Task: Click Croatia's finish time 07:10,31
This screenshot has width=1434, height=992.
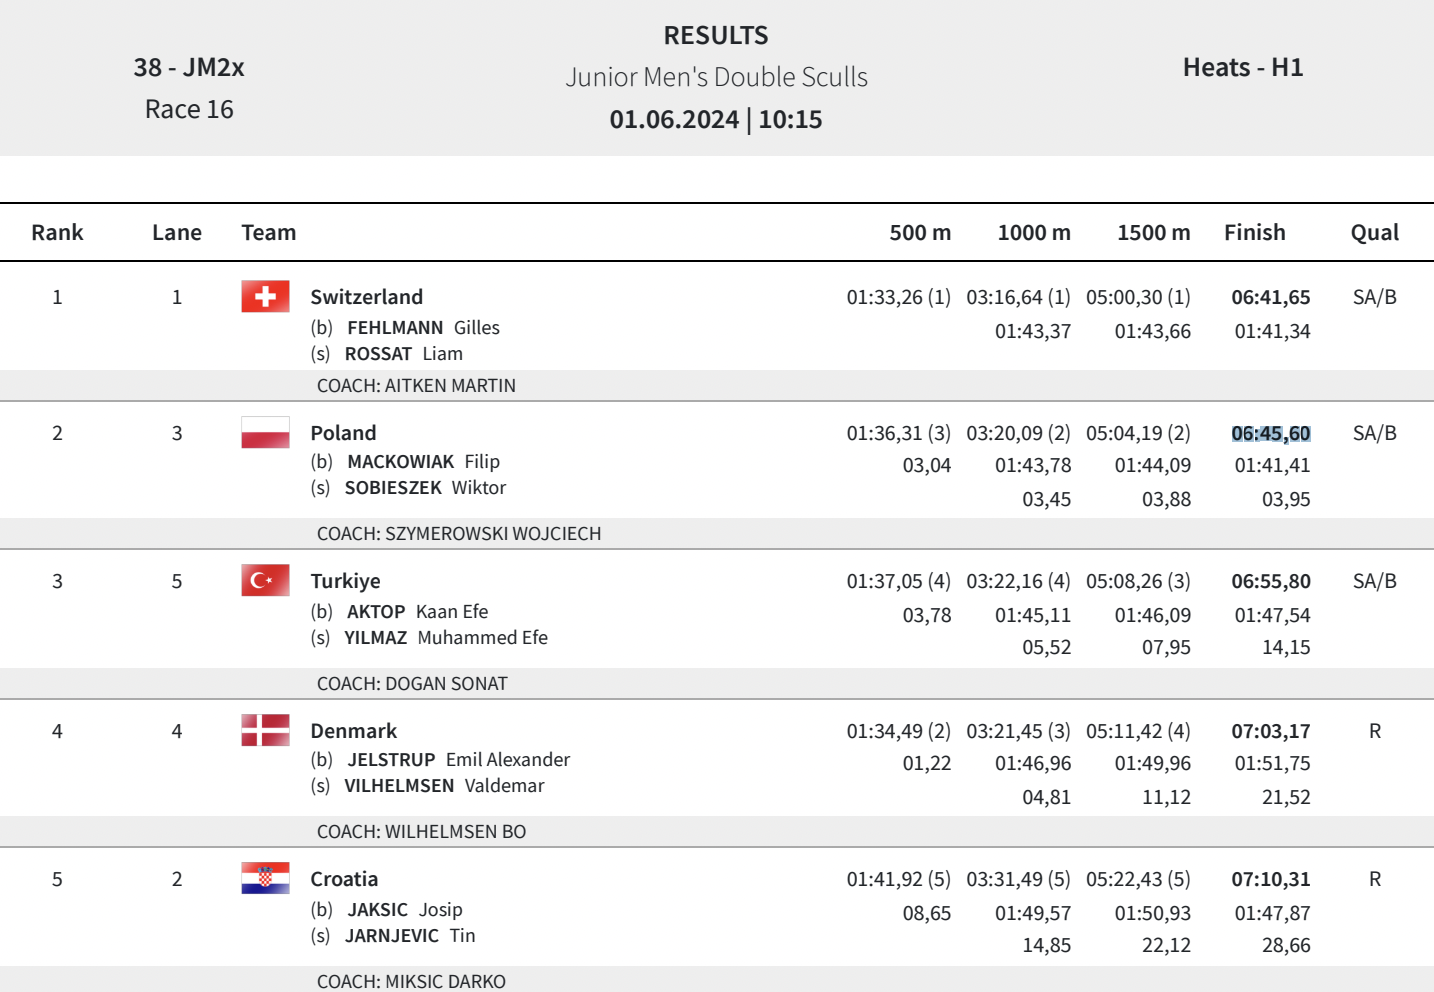Action: 1270,879
